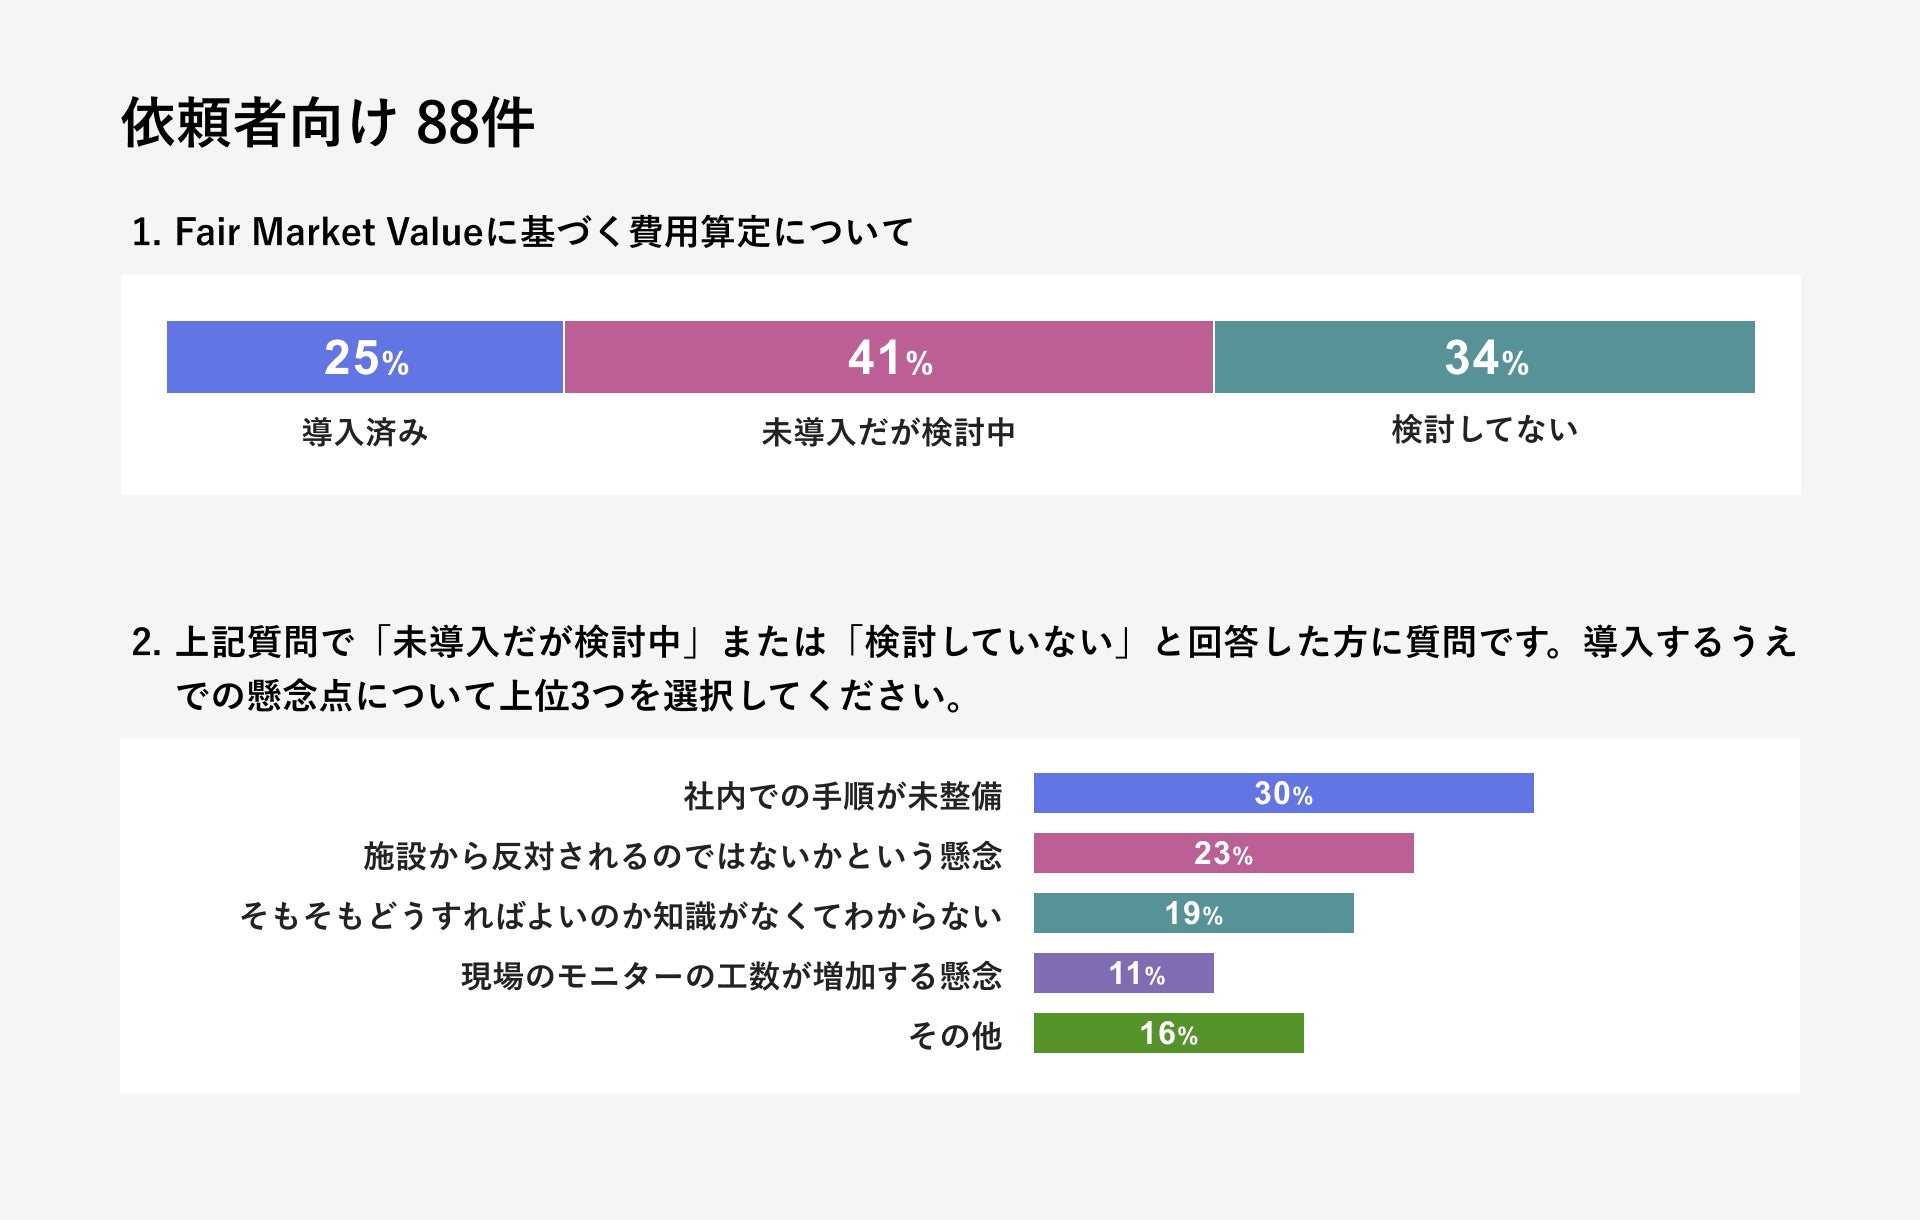
Task: Click the 検討してない label
Action: [x=1484, y=429]
